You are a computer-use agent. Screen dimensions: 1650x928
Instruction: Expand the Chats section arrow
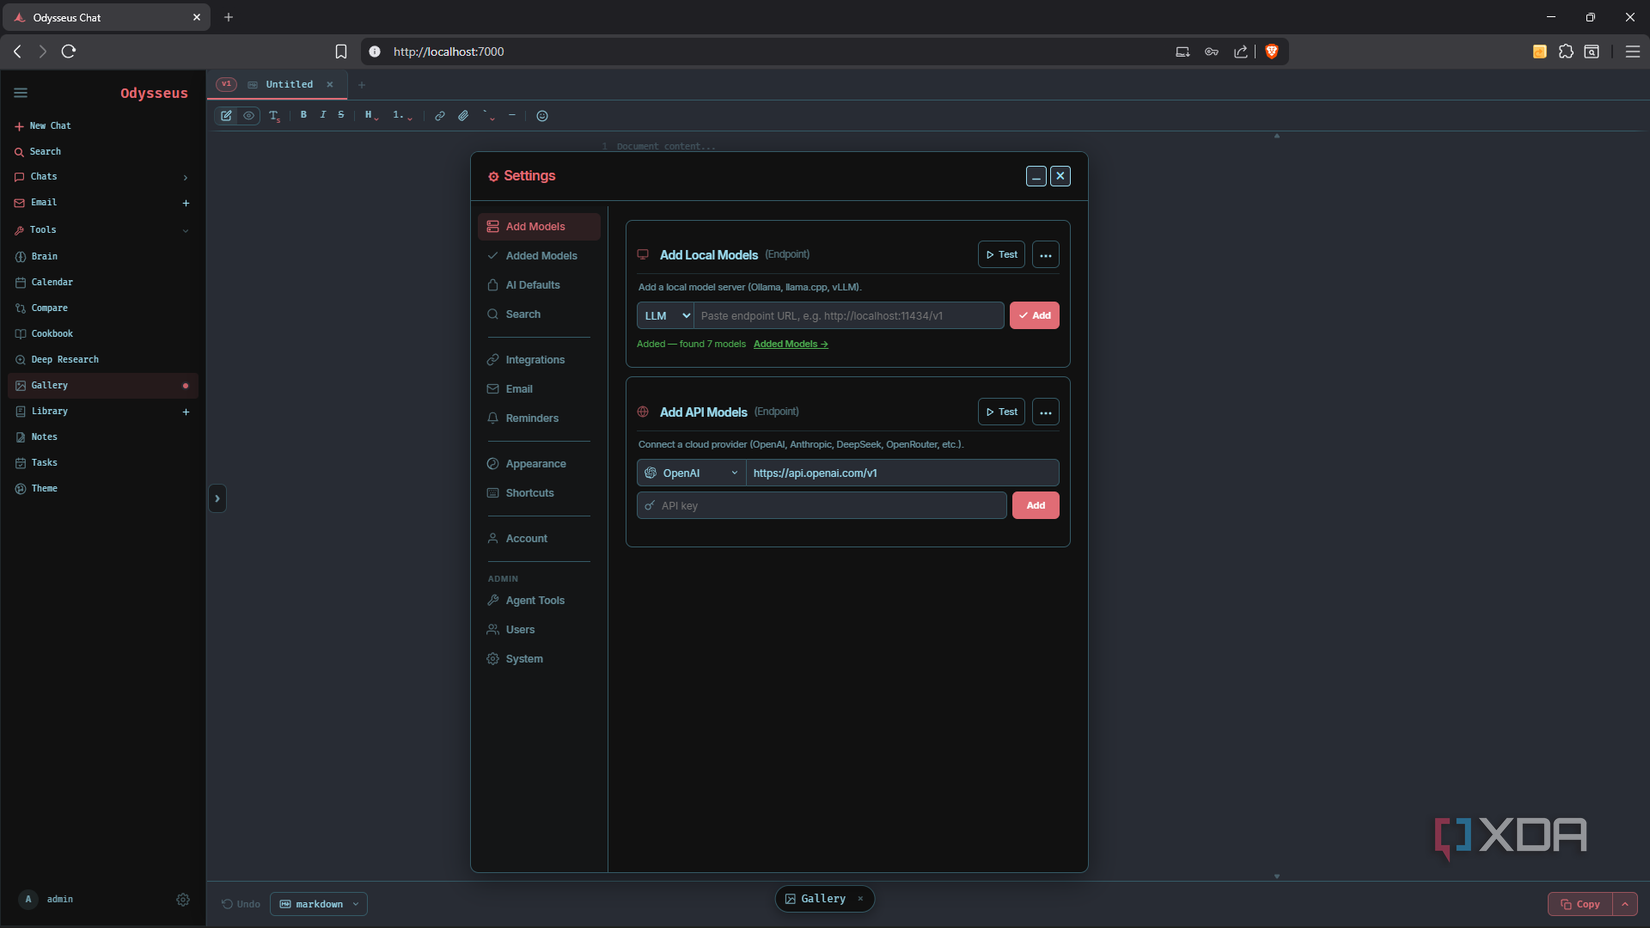185,177
